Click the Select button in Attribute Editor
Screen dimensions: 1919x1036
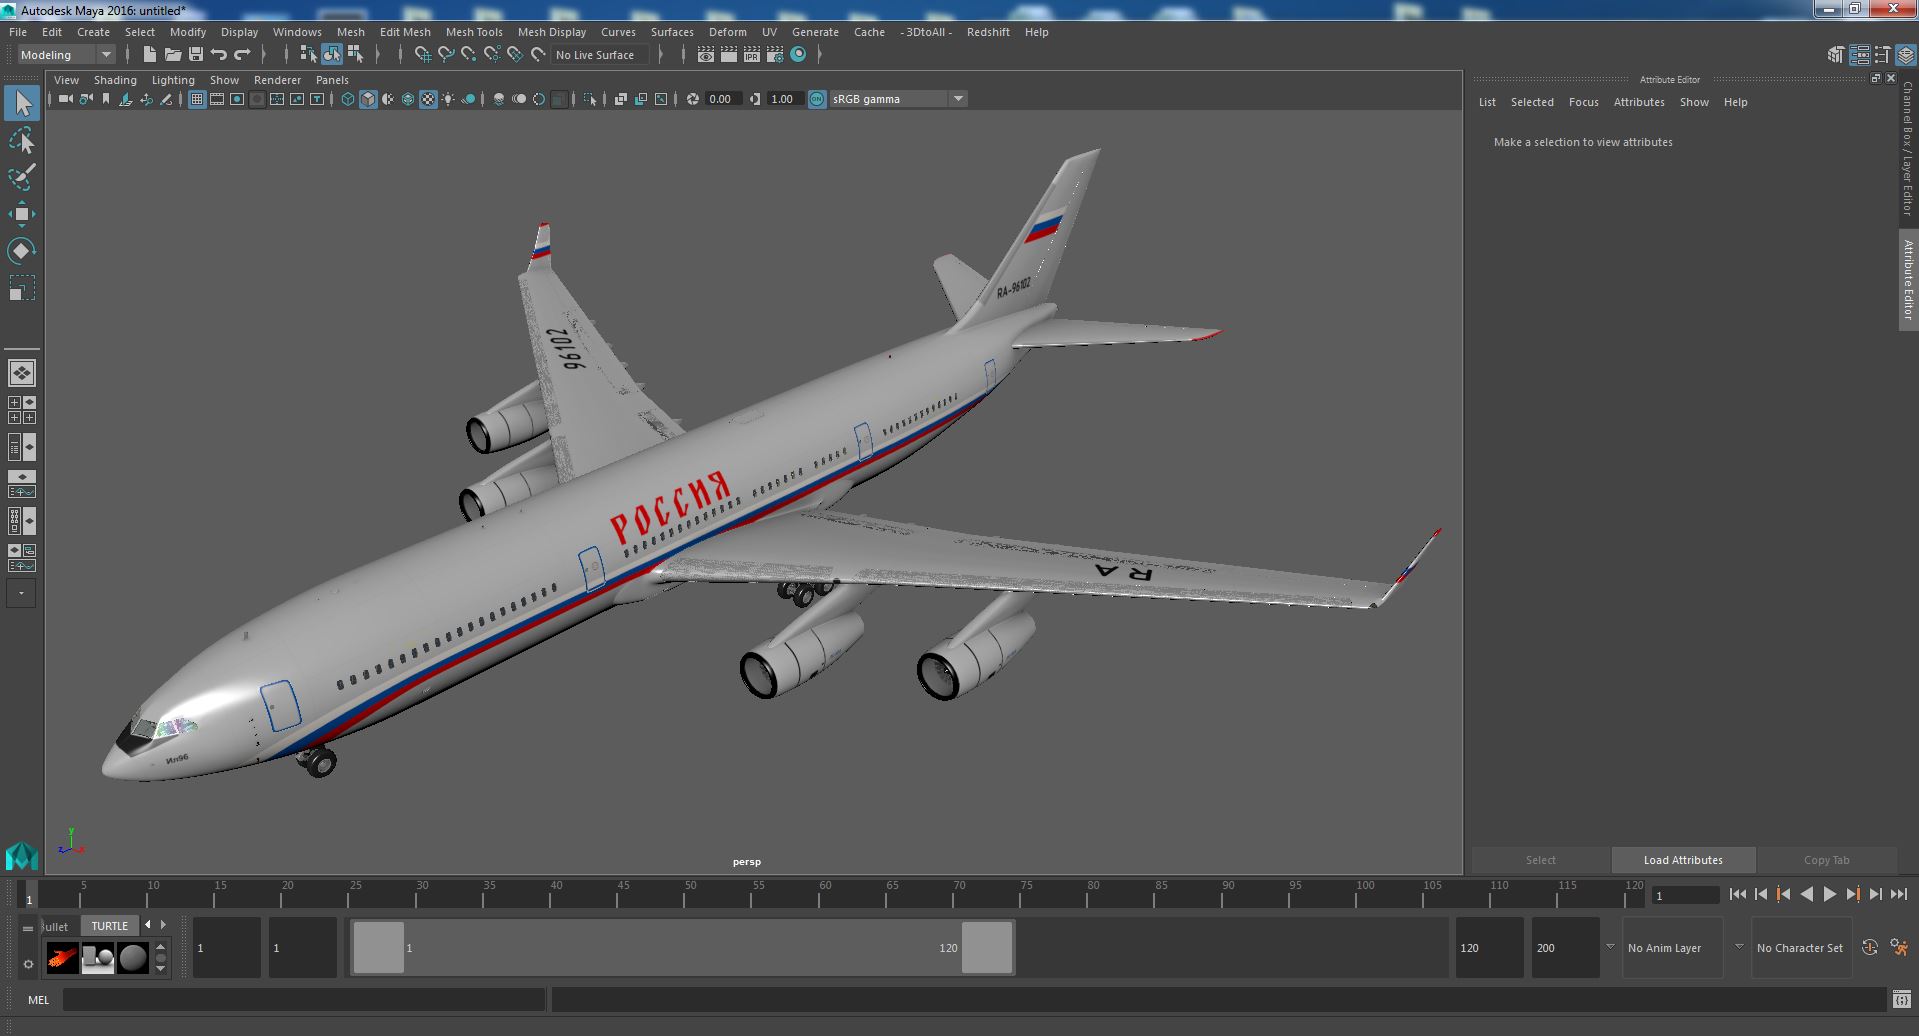point(1540,860)
